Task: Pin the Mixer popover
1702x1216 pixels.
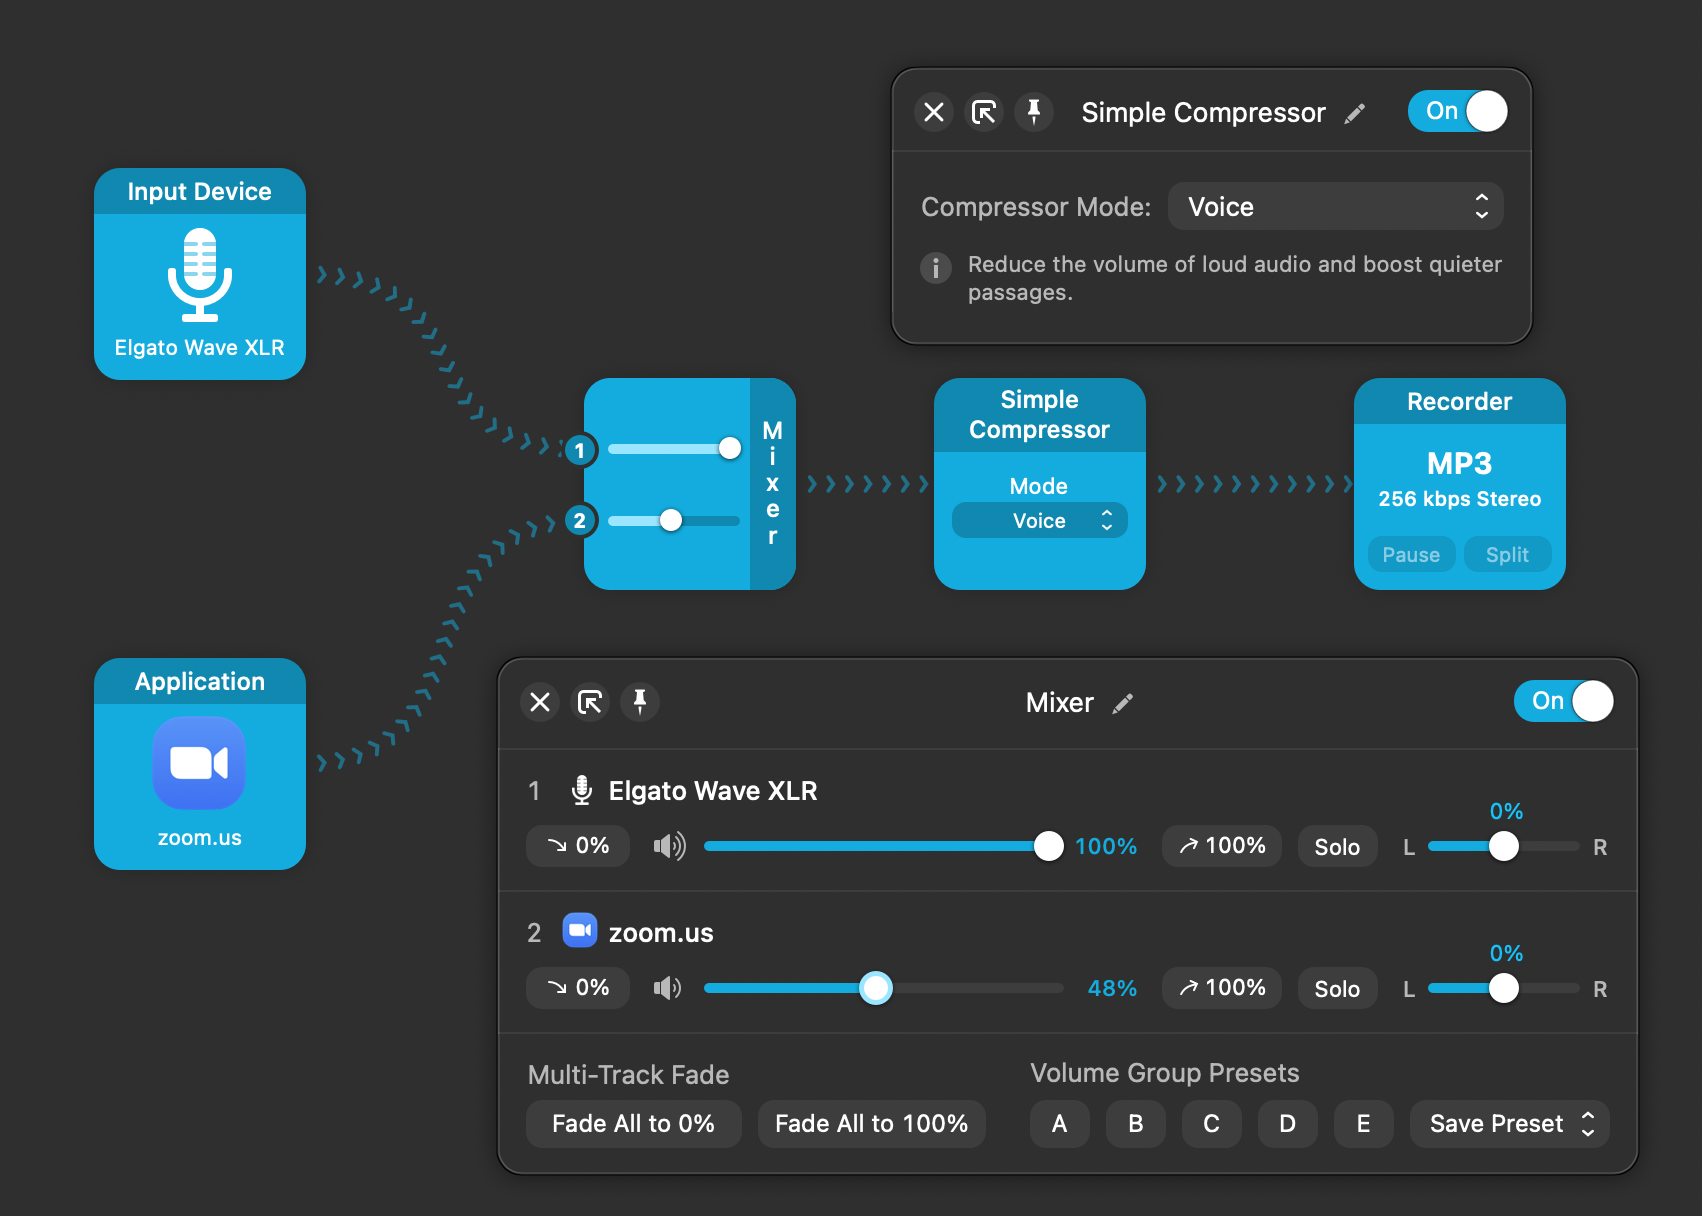Action: tap(640, 702)
